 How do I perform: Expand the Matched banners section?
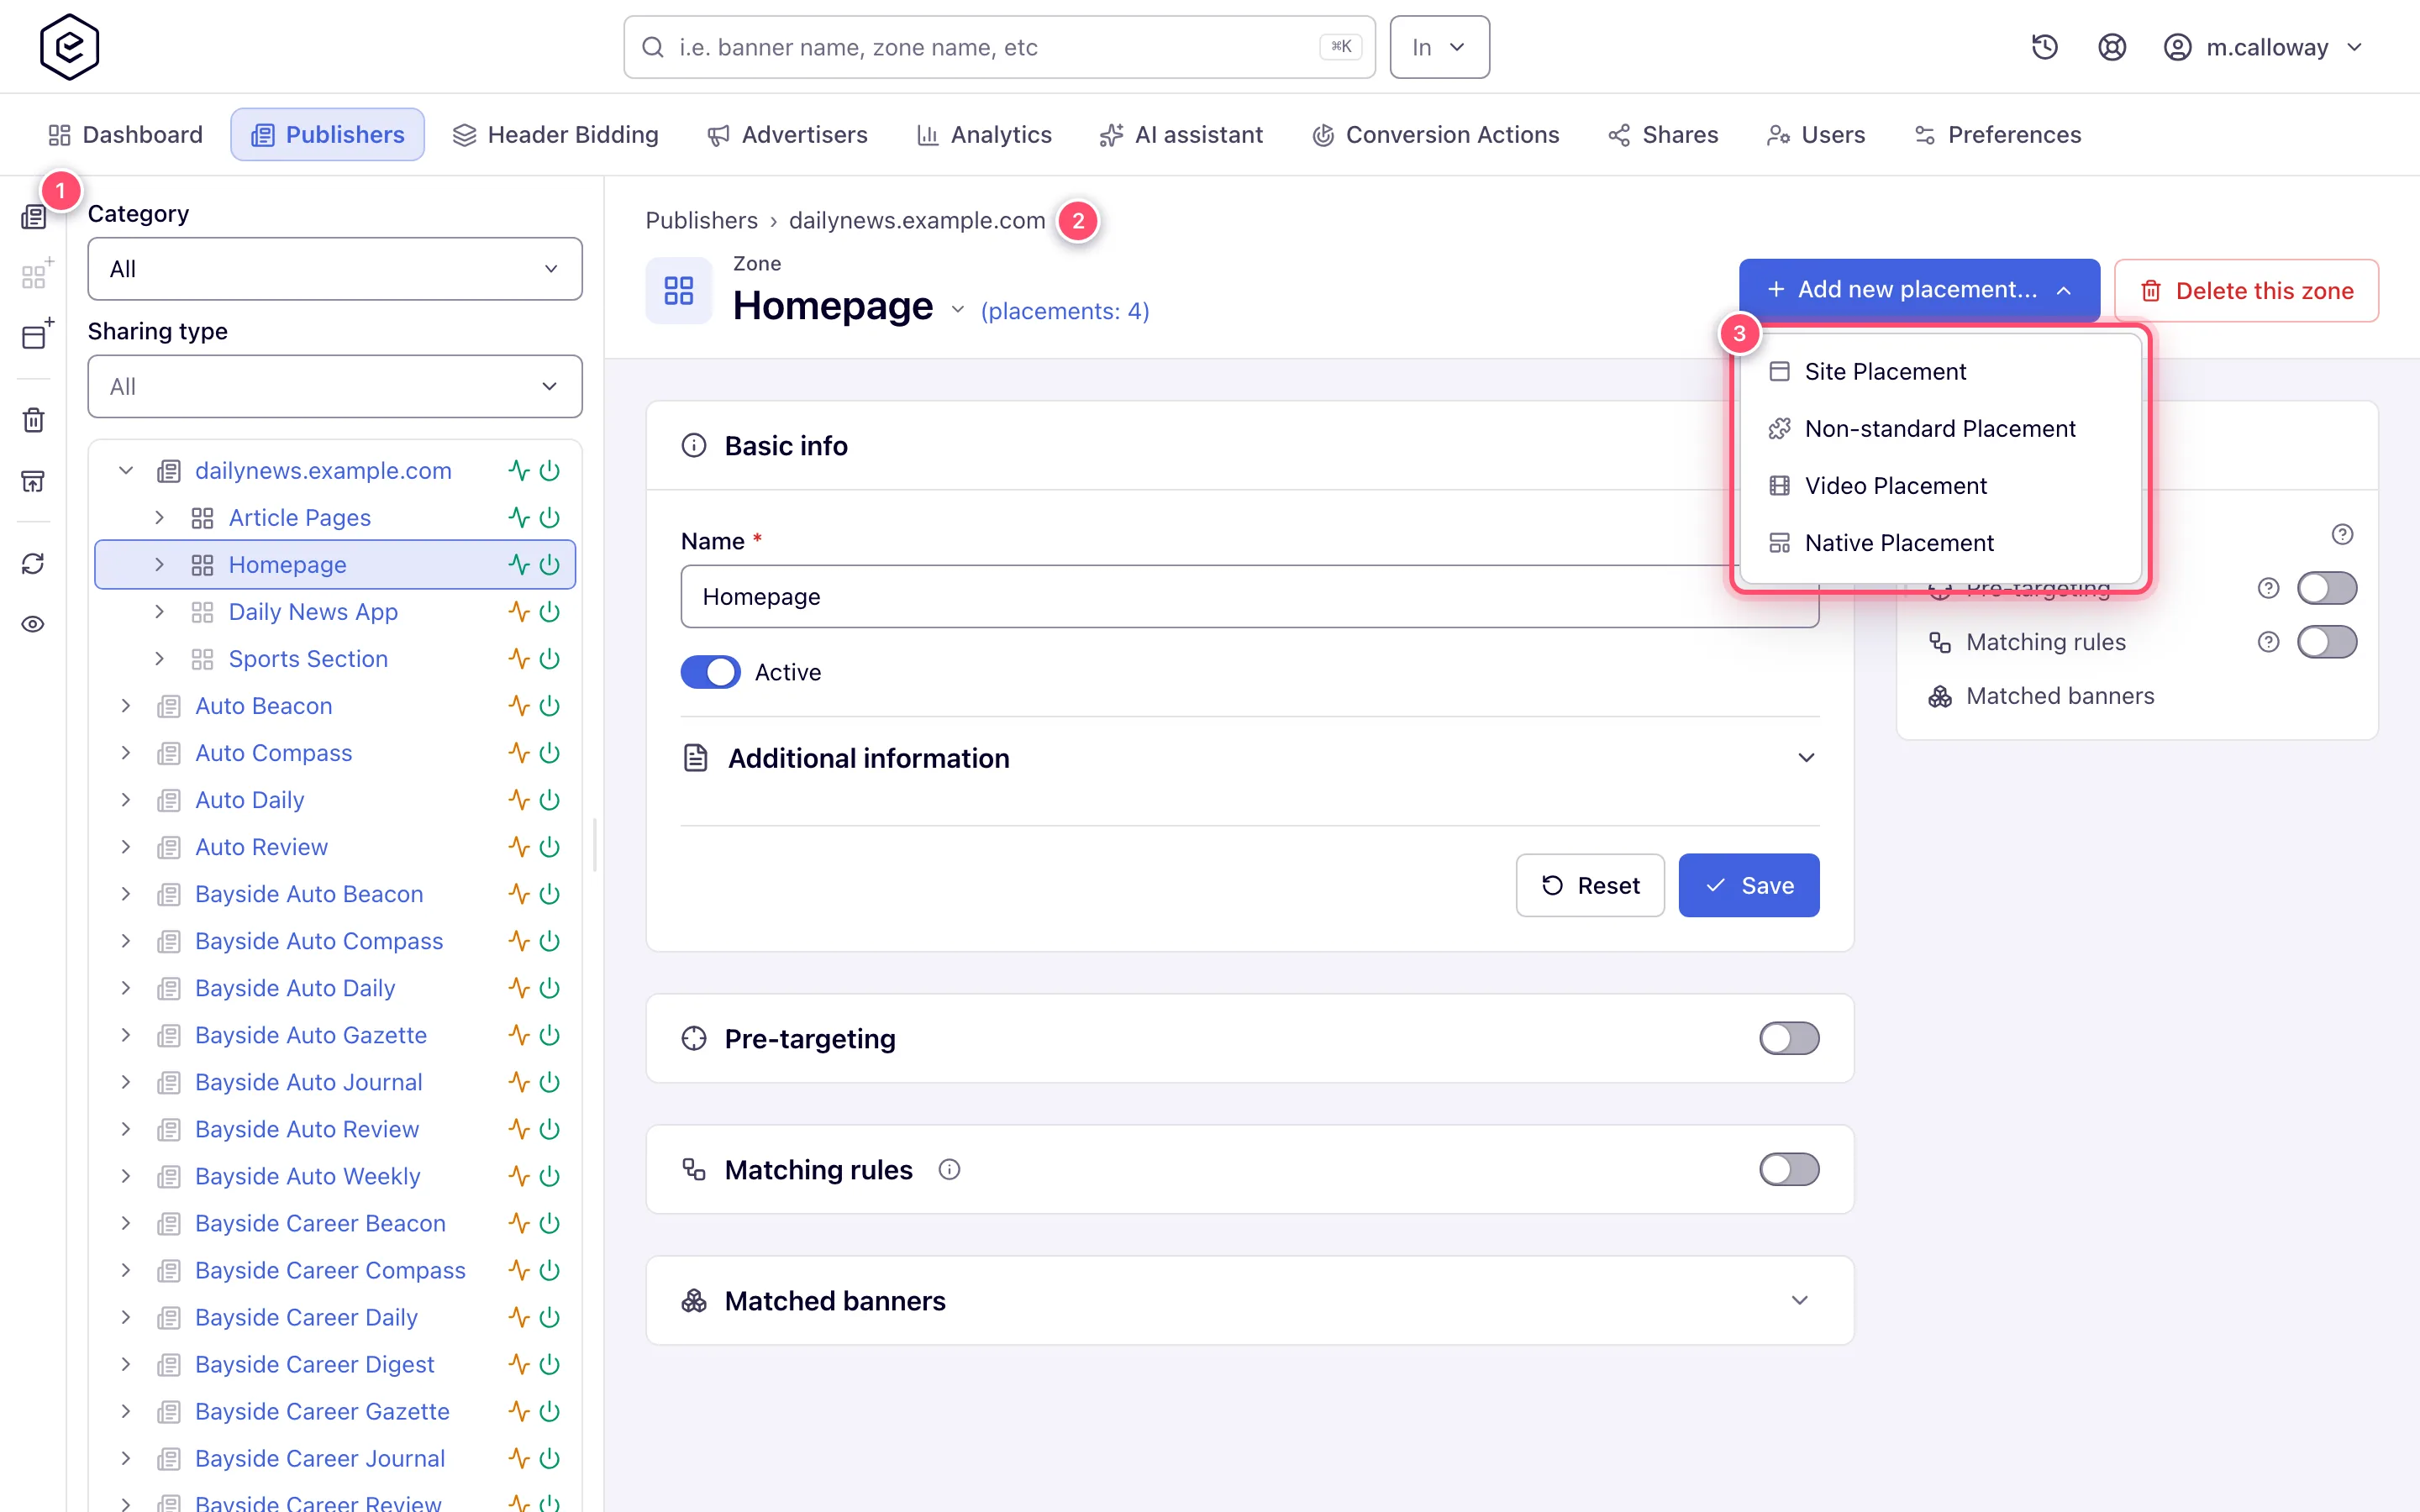(1249, 1300)
